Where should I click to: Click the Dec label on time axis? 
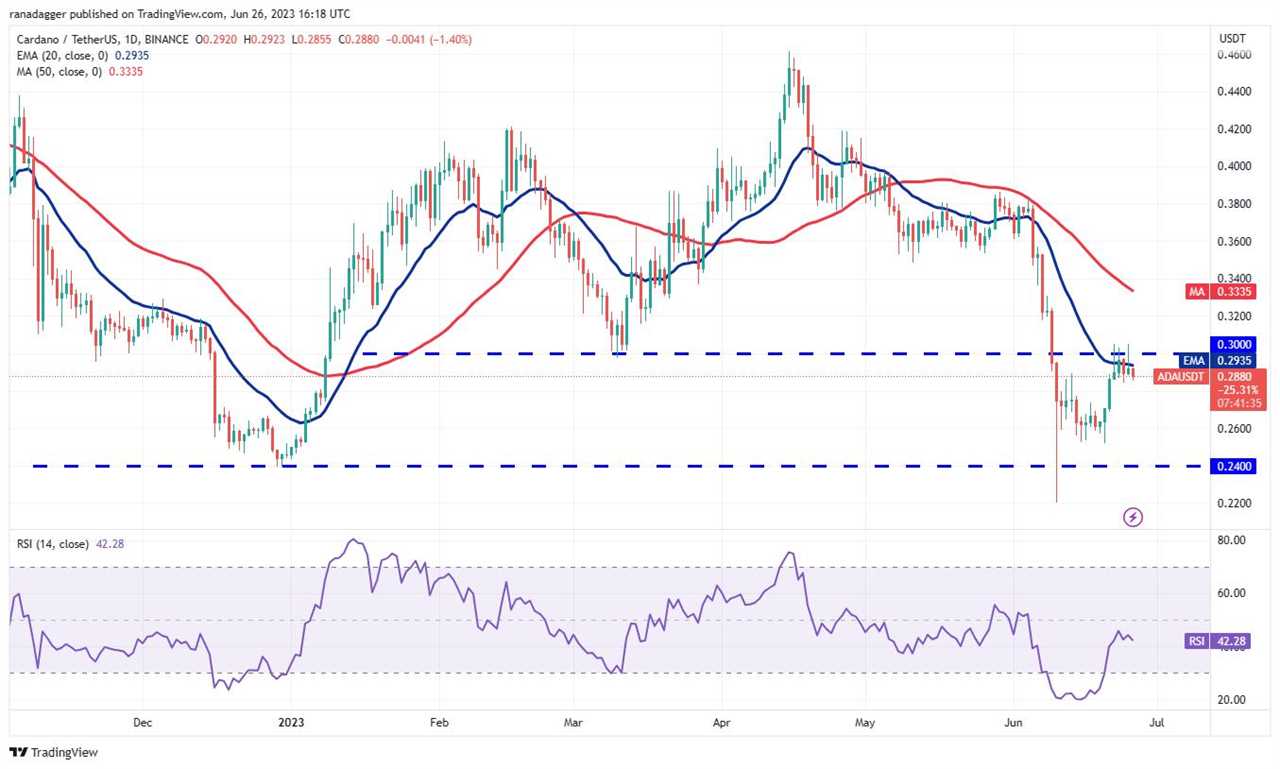[x=141, y=720]
